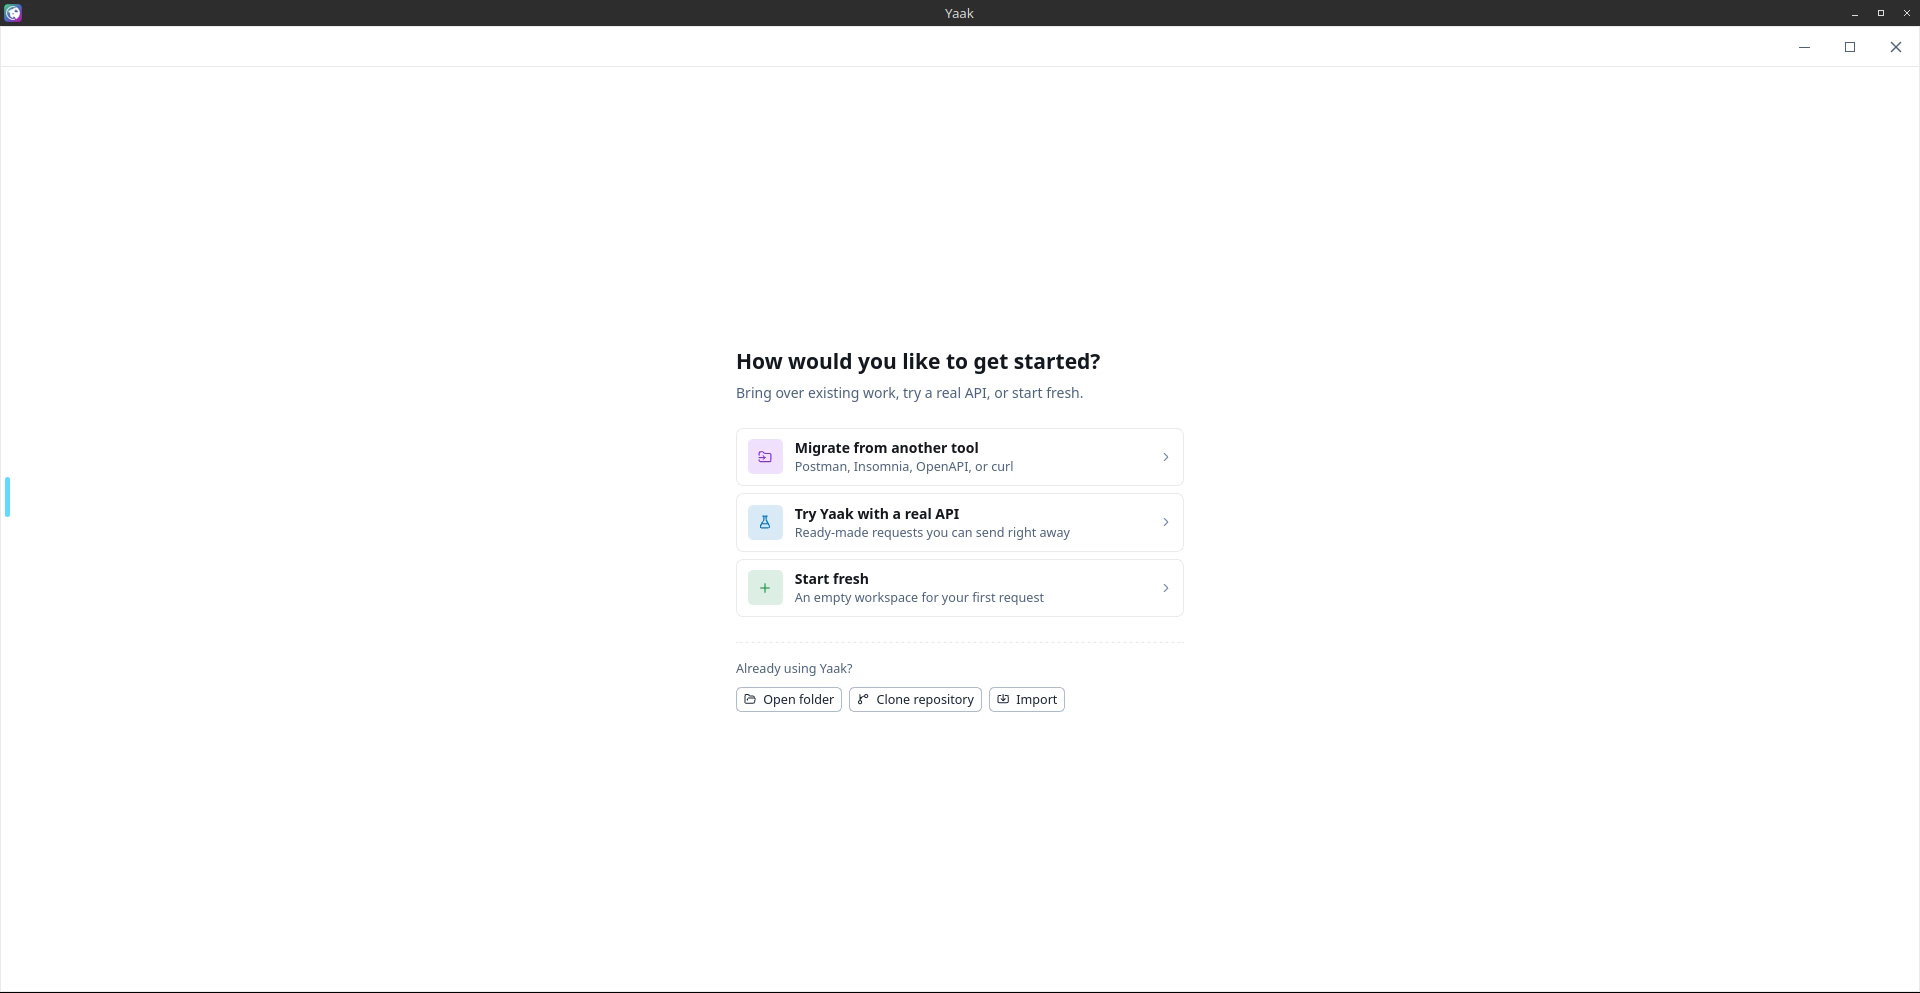The width and height of the screenshot is (1920, 993).
Task: Click the cyan vertical bar at left edge
Action: [7, 497]
